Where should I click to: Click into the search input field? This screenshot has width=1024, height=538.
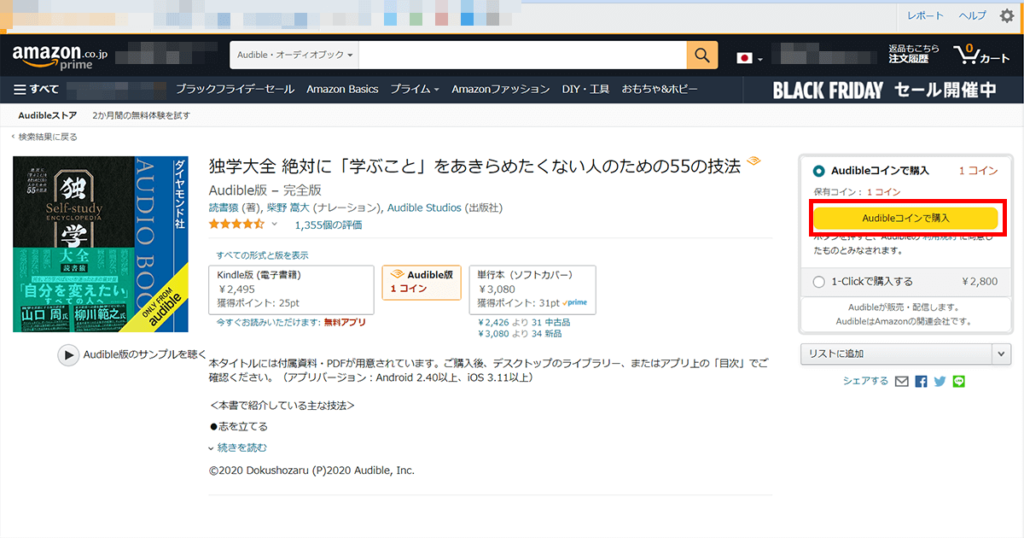pyautogui.click(x=522, y=55)
